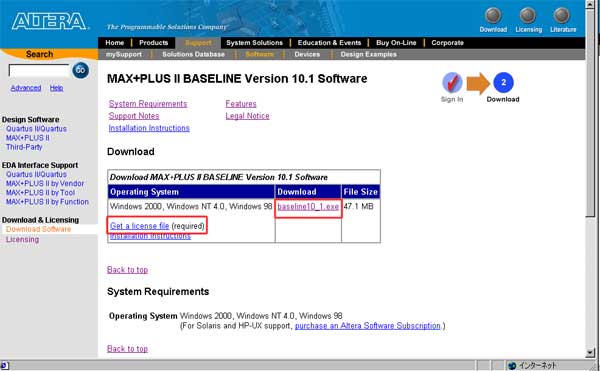Select the Devices submenu item

click(307, 54)
